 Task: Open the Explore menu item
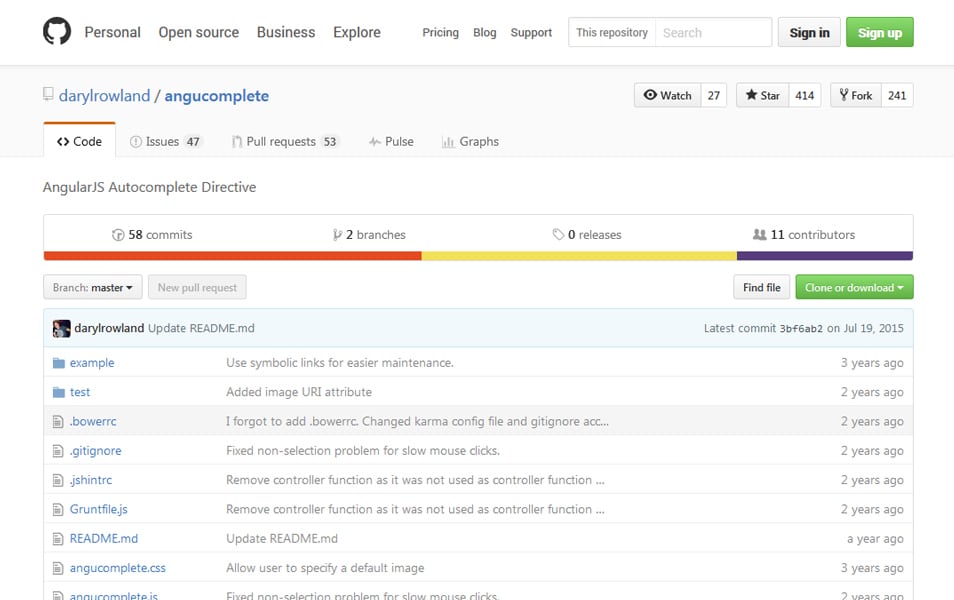click(357, 32)
